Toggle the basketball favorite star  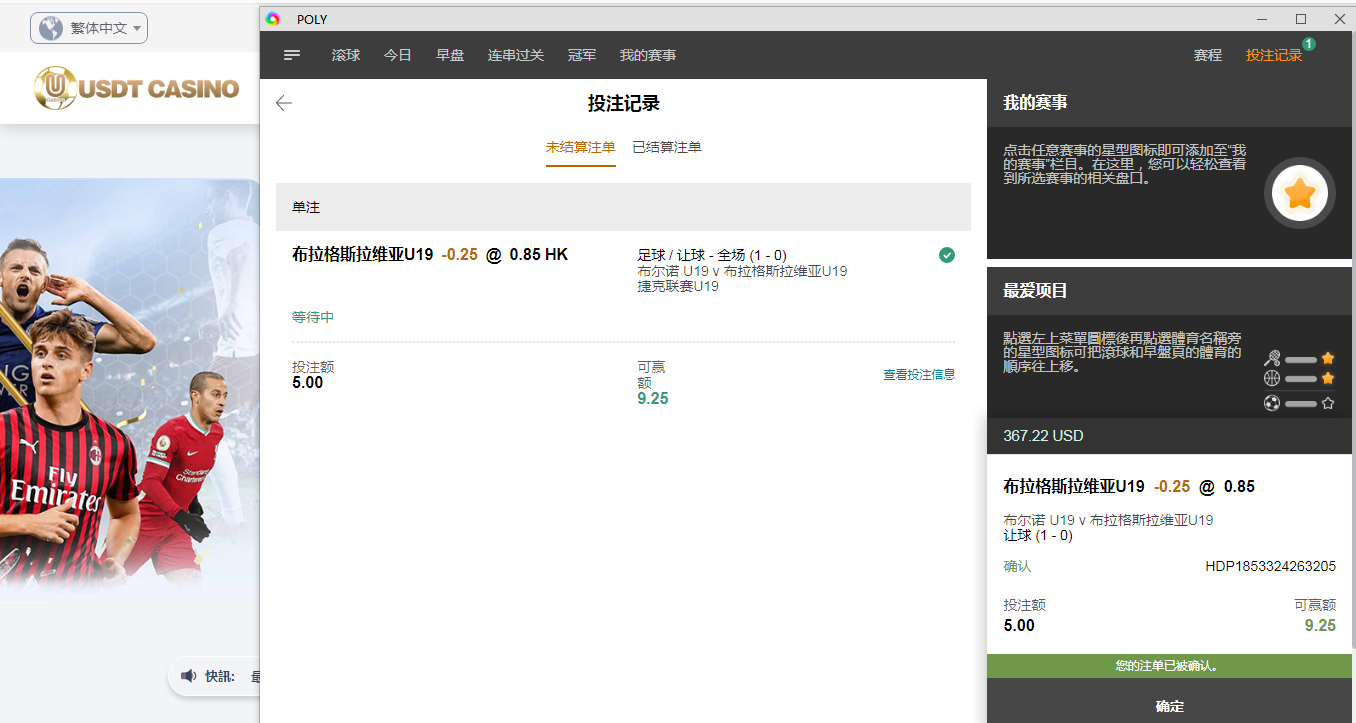pos(1327,378)
